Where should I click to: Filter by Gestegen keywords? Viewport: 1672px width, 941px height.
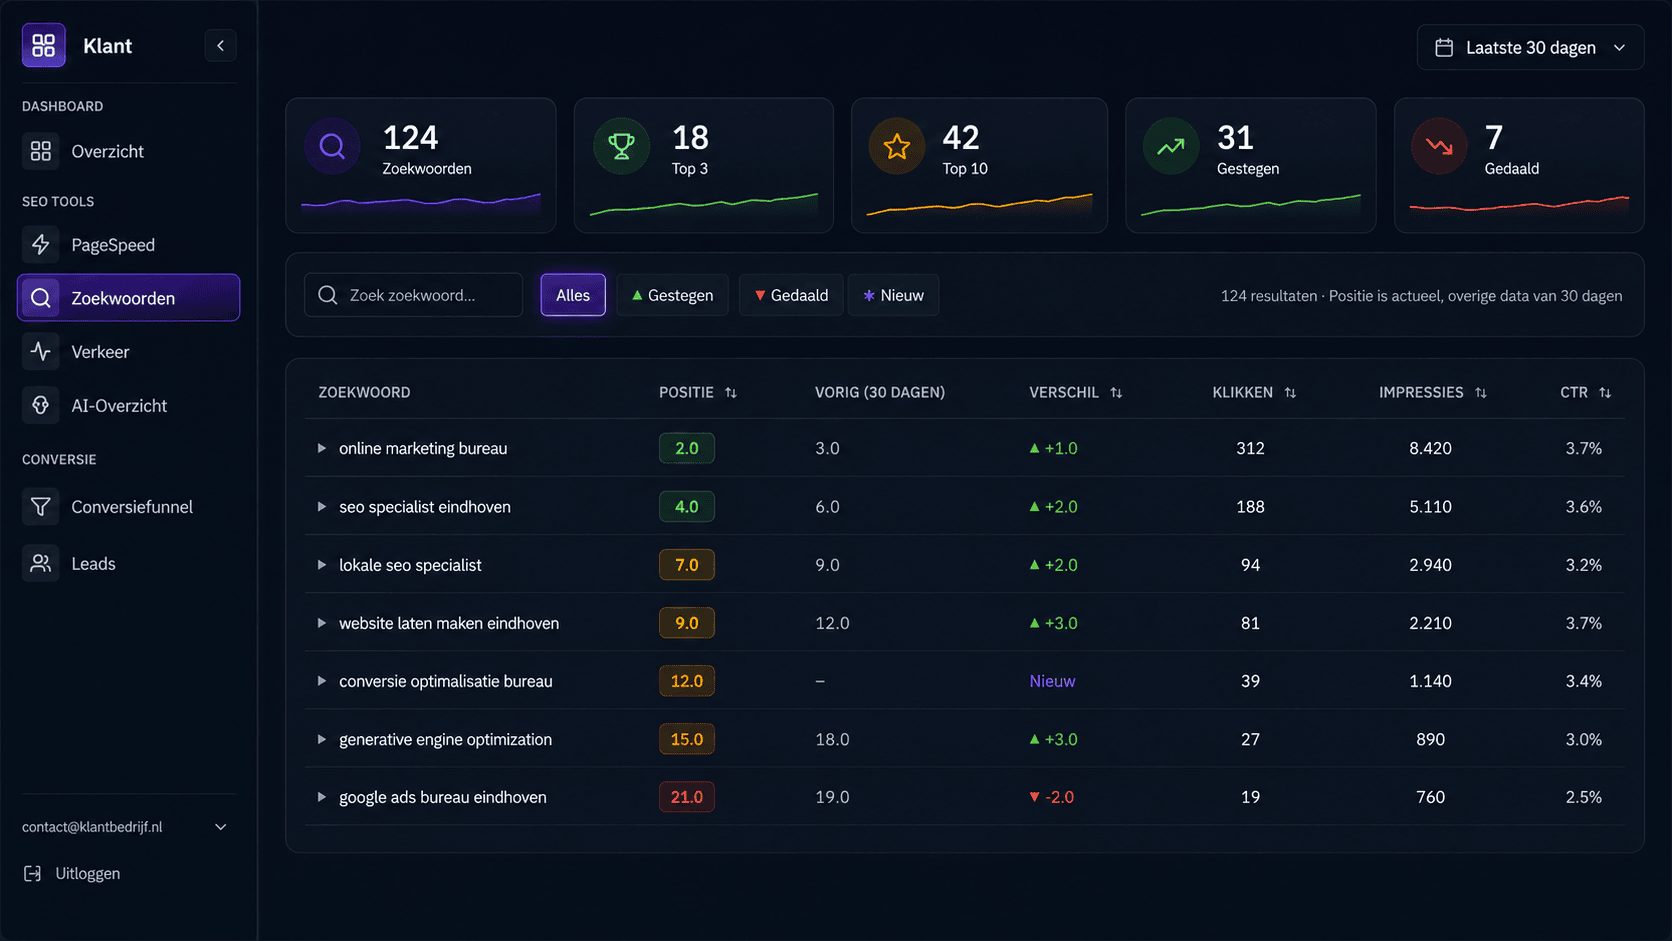[672, 295]
